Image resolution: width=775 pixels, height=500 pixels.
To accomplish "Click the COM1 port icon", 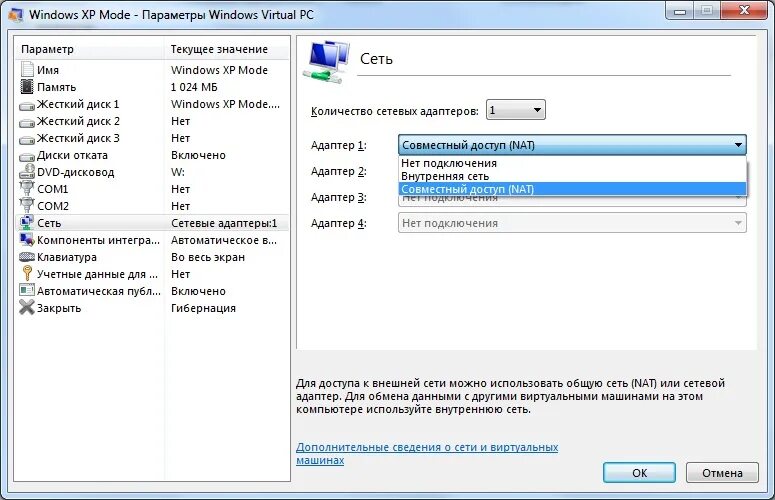I will click(27, 188).
